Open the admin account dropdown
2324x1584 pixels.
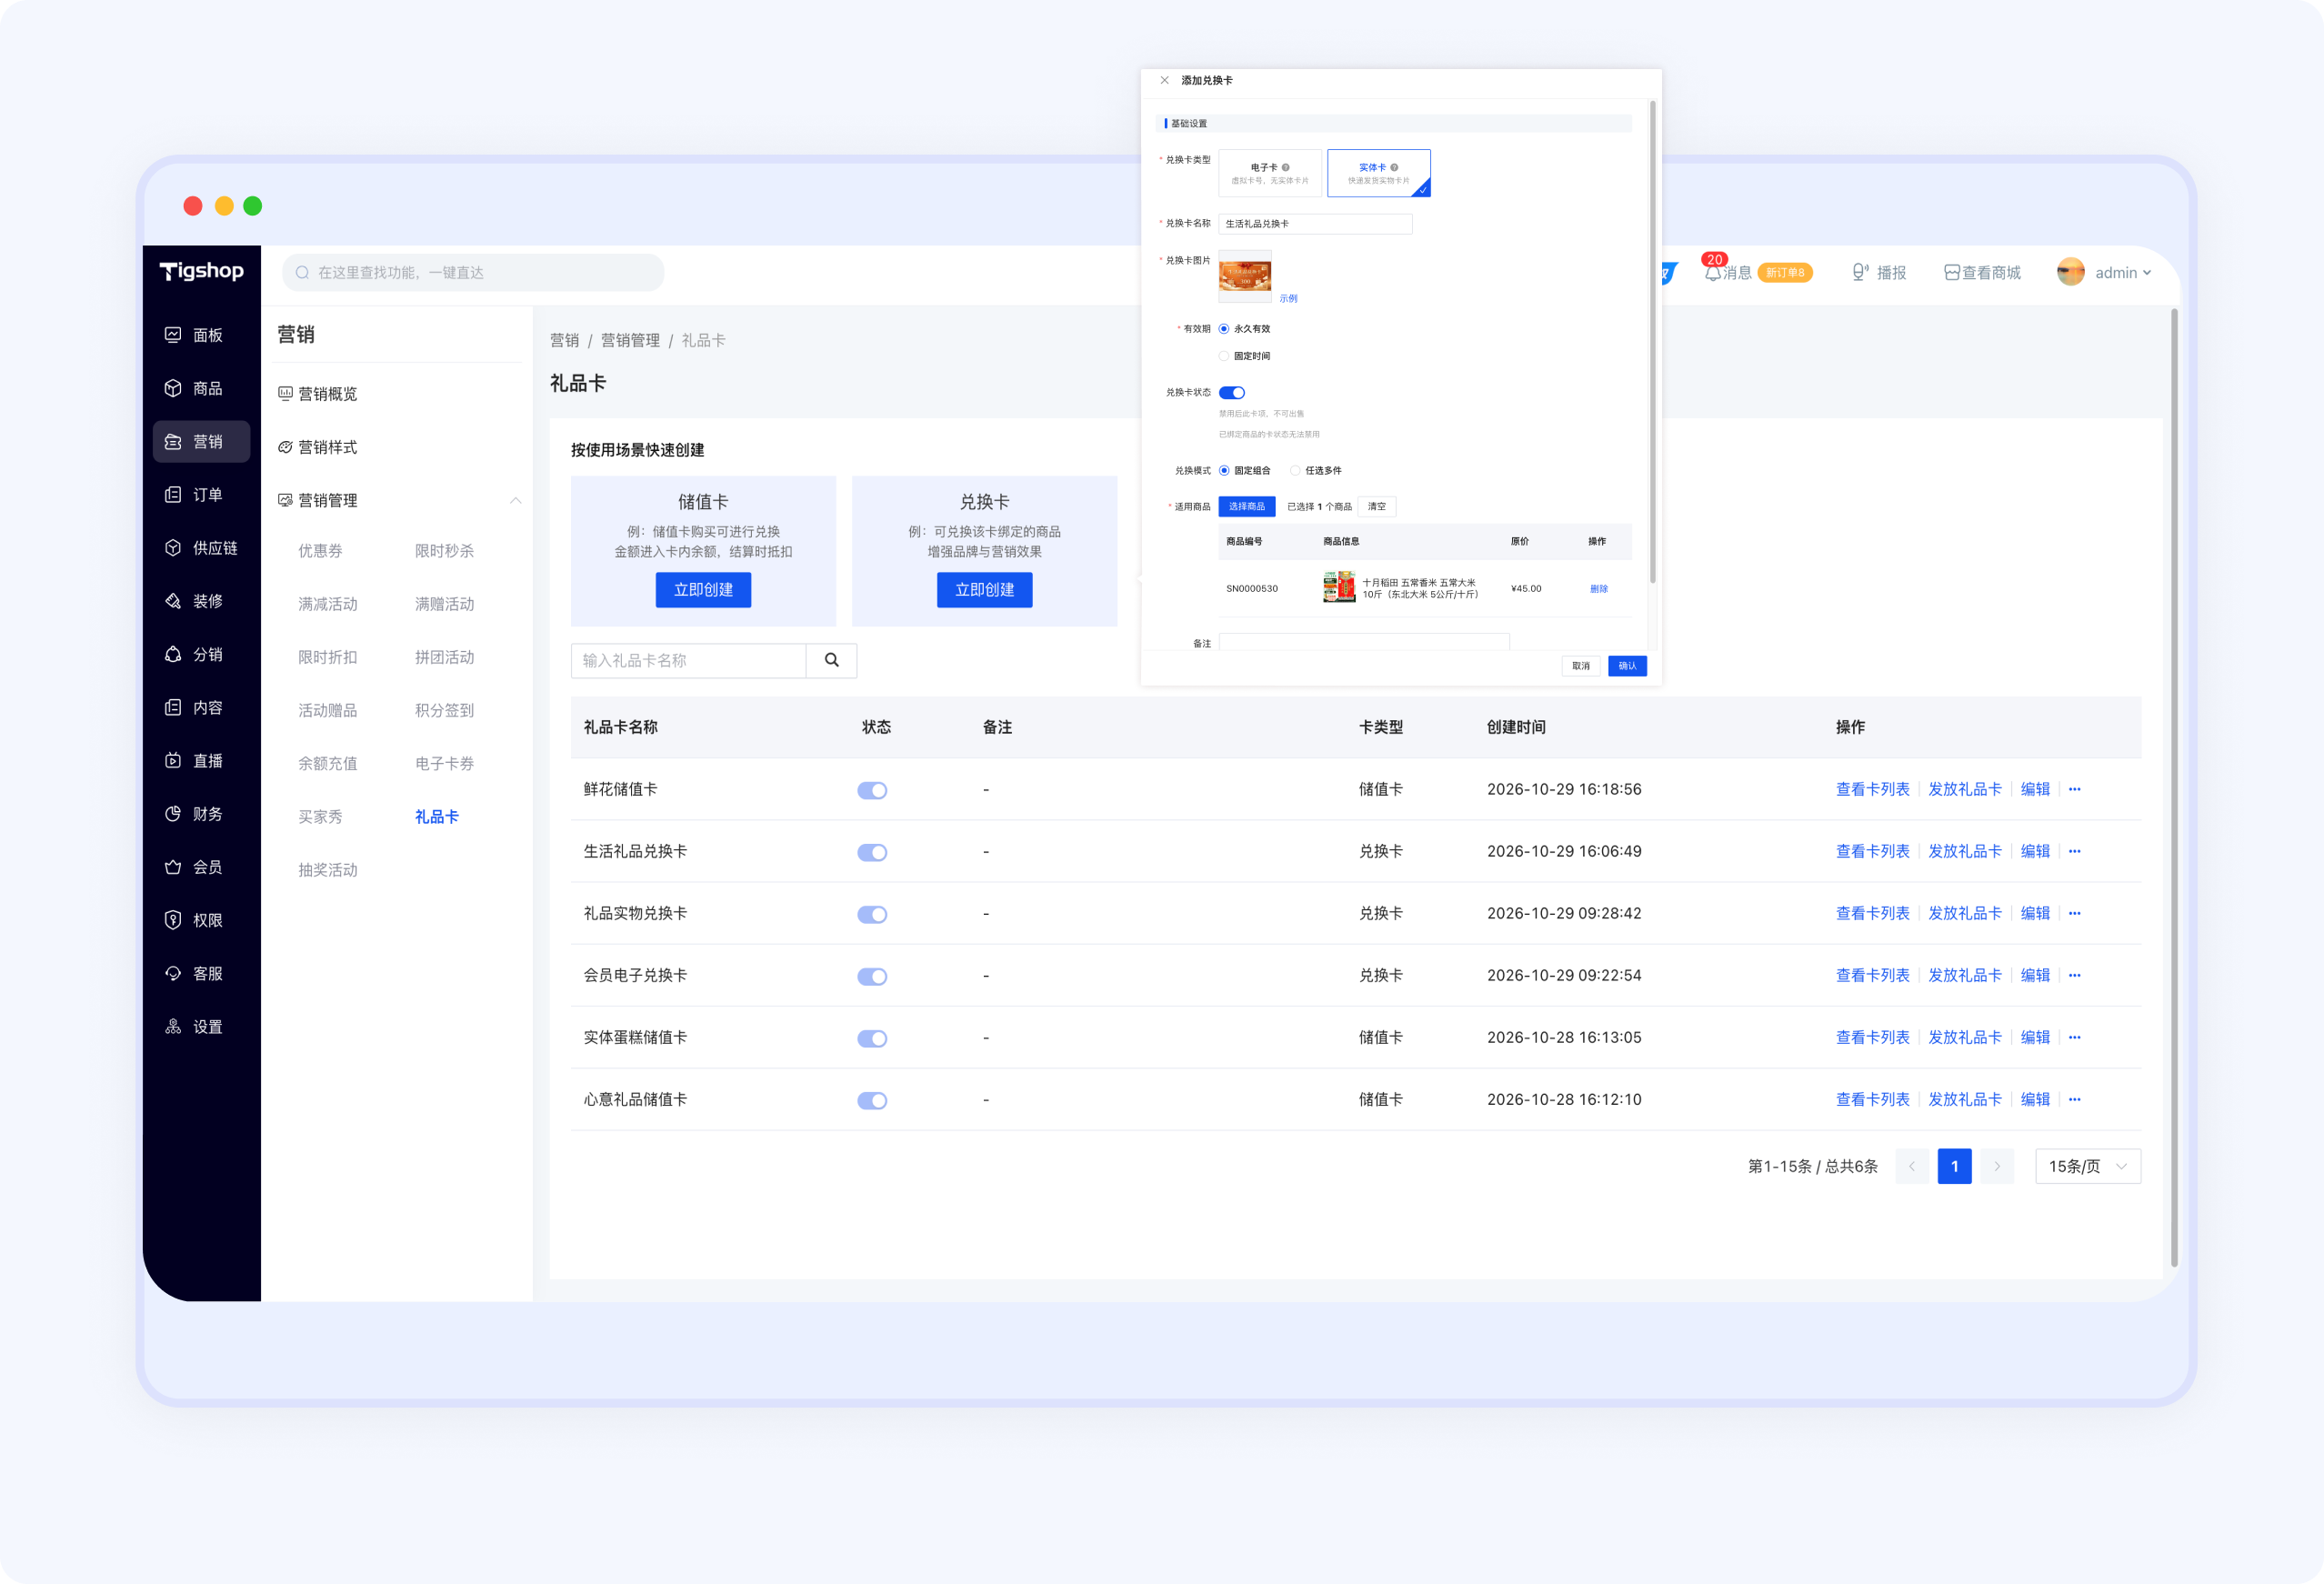click(x=2105, y=272)
